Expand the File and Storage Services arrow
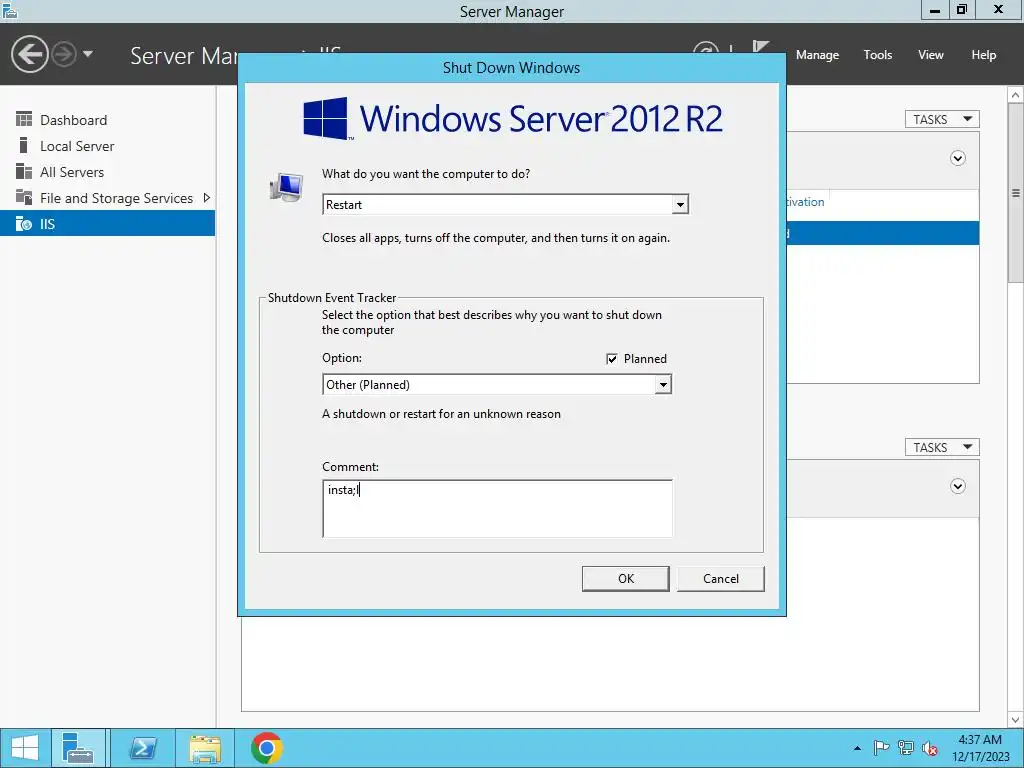 [206, 198]
